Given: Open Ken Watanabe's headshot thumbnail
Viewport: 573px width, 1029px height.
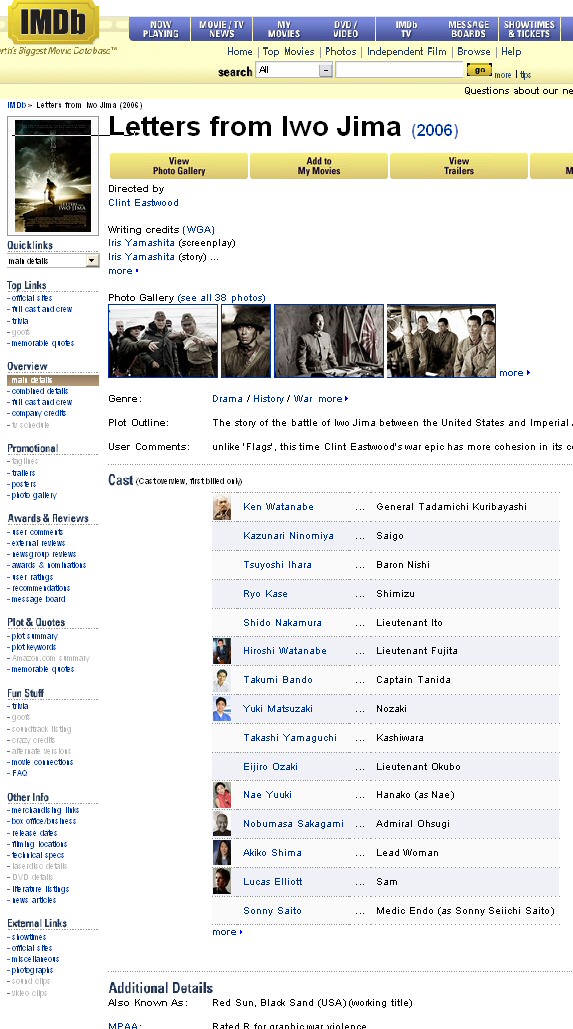Looking at the screenshot, I should 222,507.
